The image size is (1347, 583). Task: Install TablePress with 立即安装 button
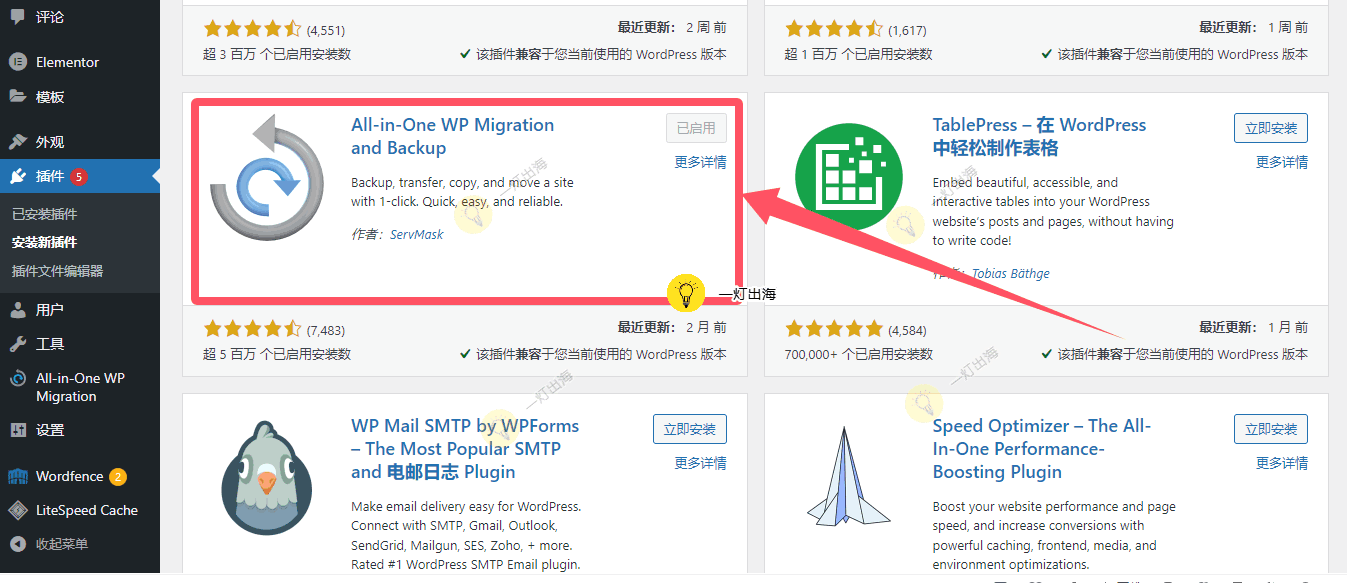click(x=1270, y=128)
